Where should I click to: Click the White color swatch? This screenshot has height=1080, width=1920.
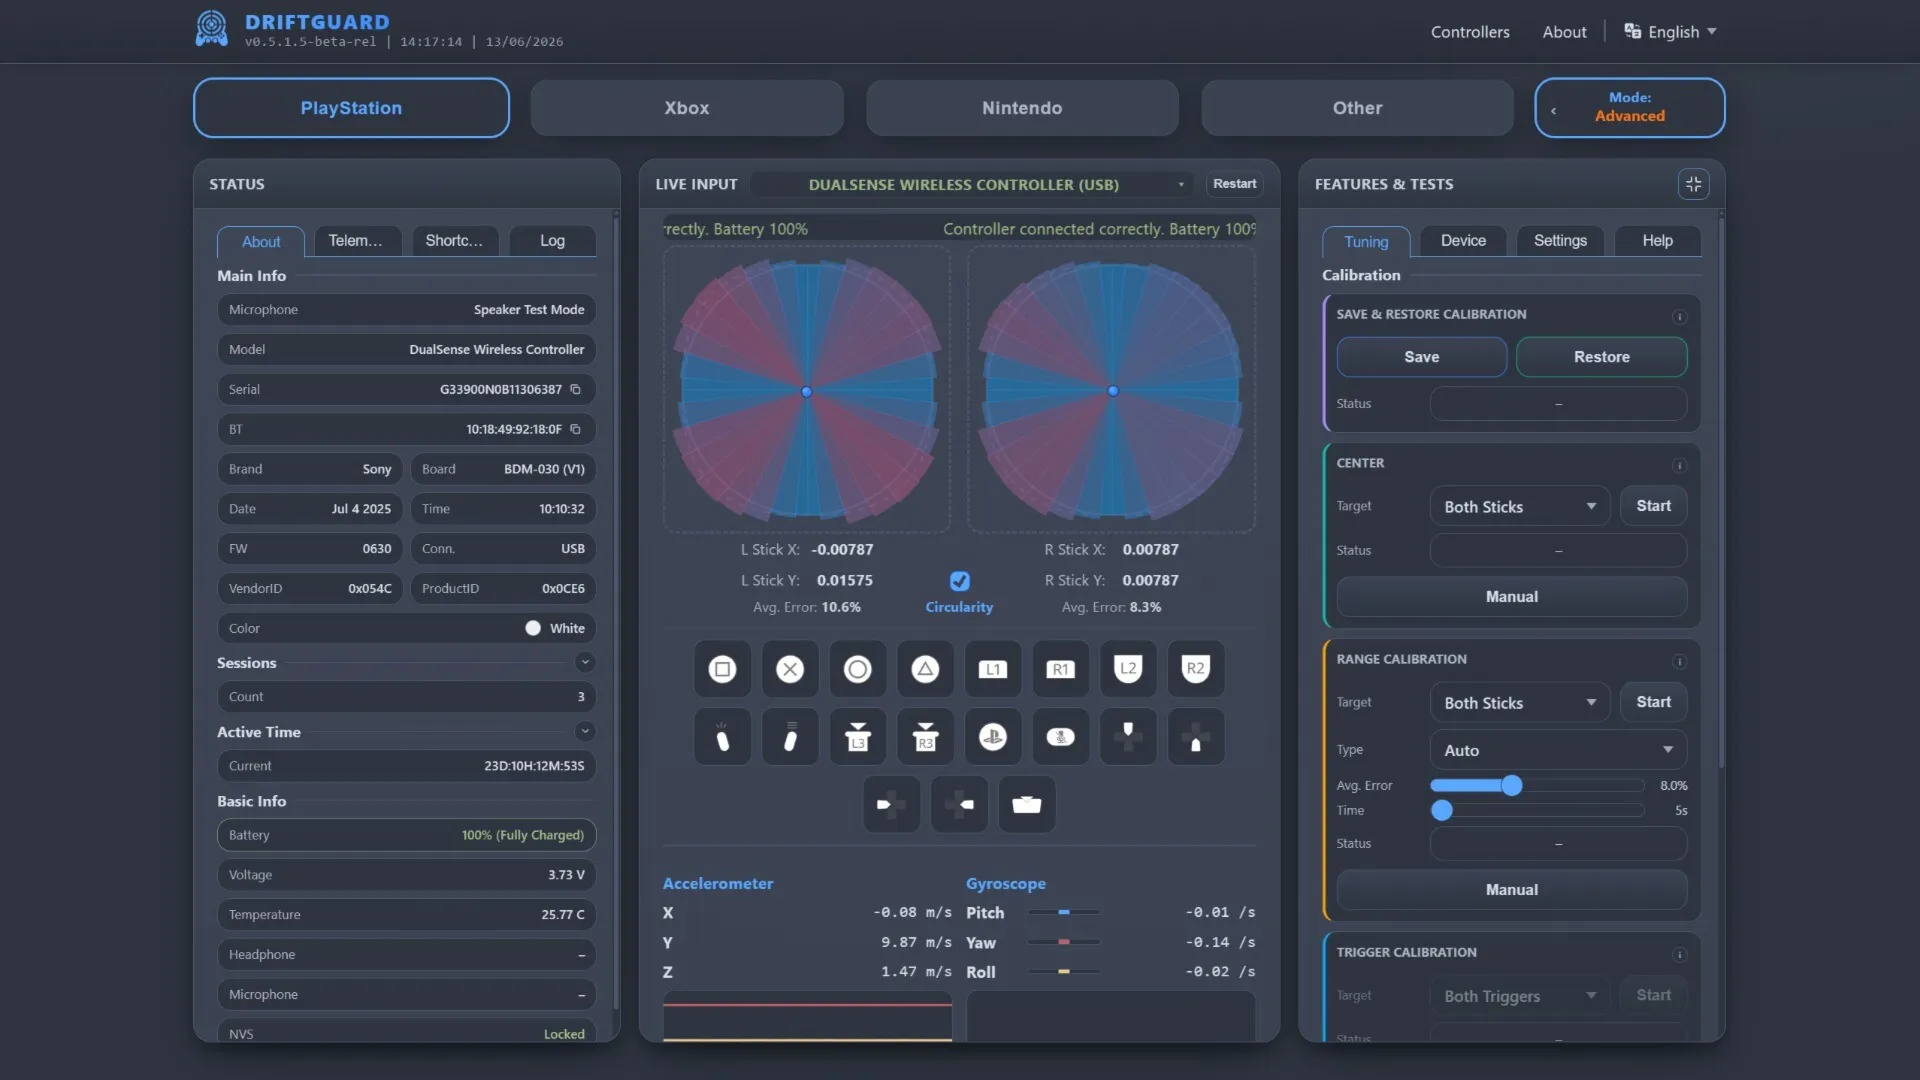[x=533, y=628]
